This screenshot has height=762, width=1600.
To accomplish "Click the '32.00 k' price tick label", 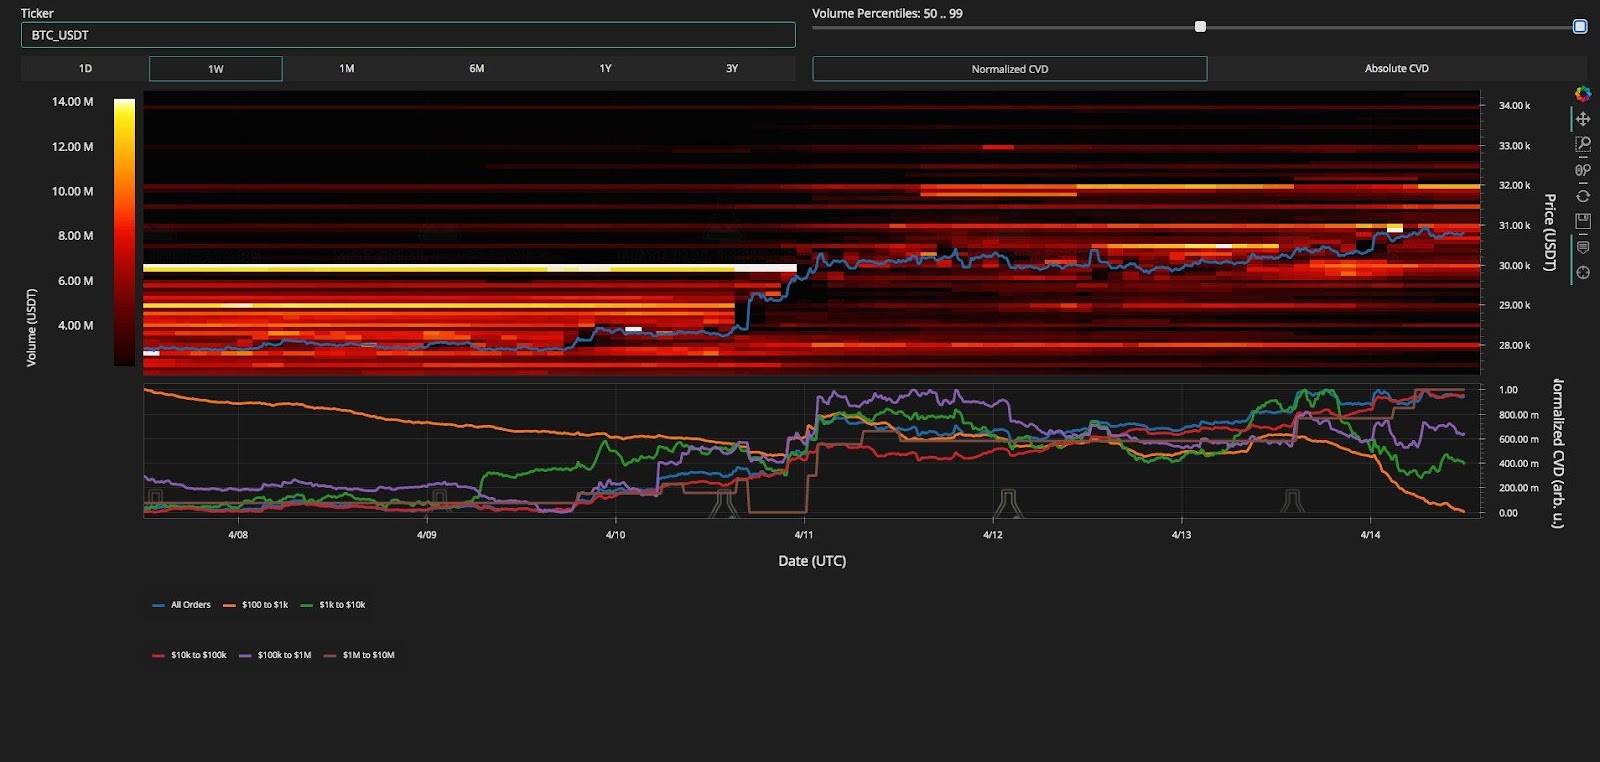I will [1514, 186].
